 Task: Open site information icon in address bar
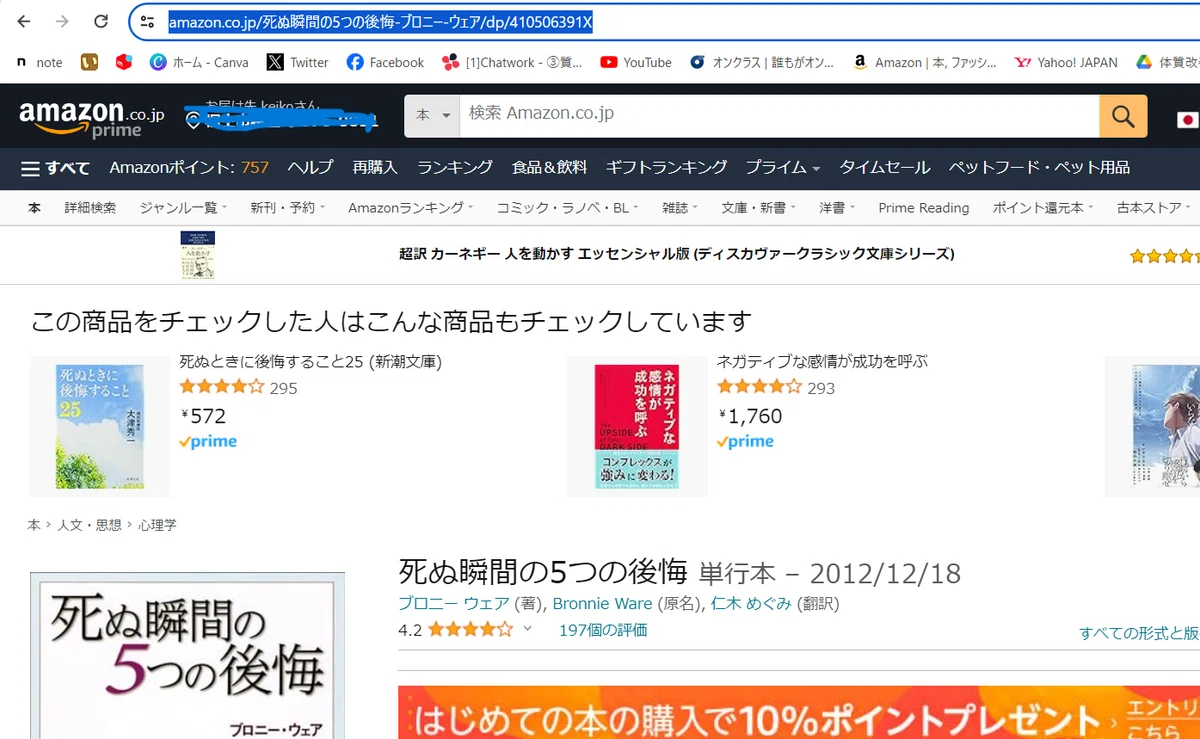[x=147, y=22]
